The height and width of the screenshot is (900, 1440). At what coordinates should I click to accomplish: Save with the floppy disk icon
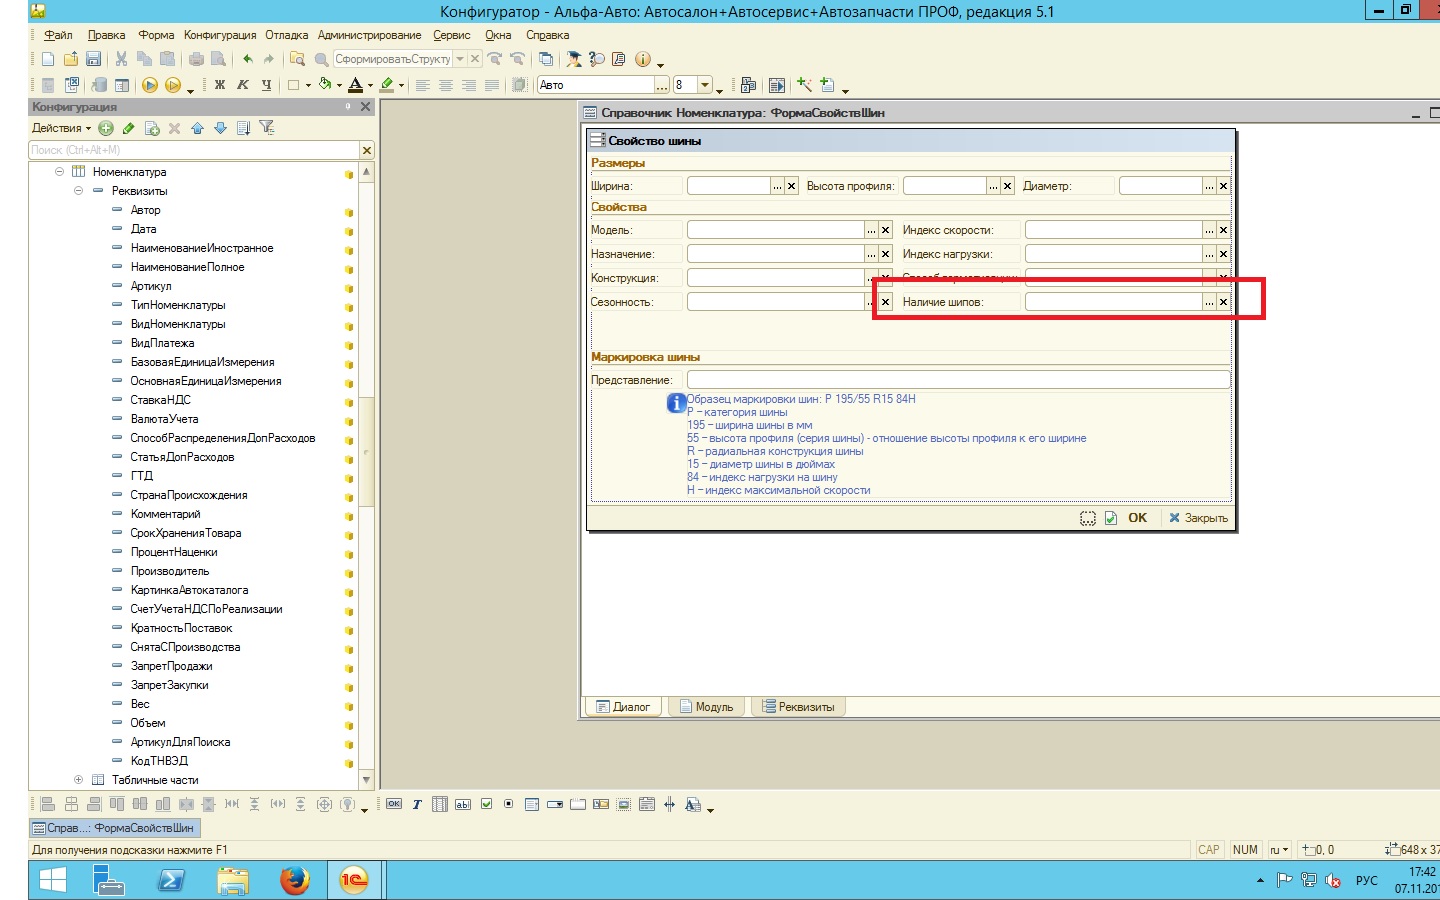(93, 59)
